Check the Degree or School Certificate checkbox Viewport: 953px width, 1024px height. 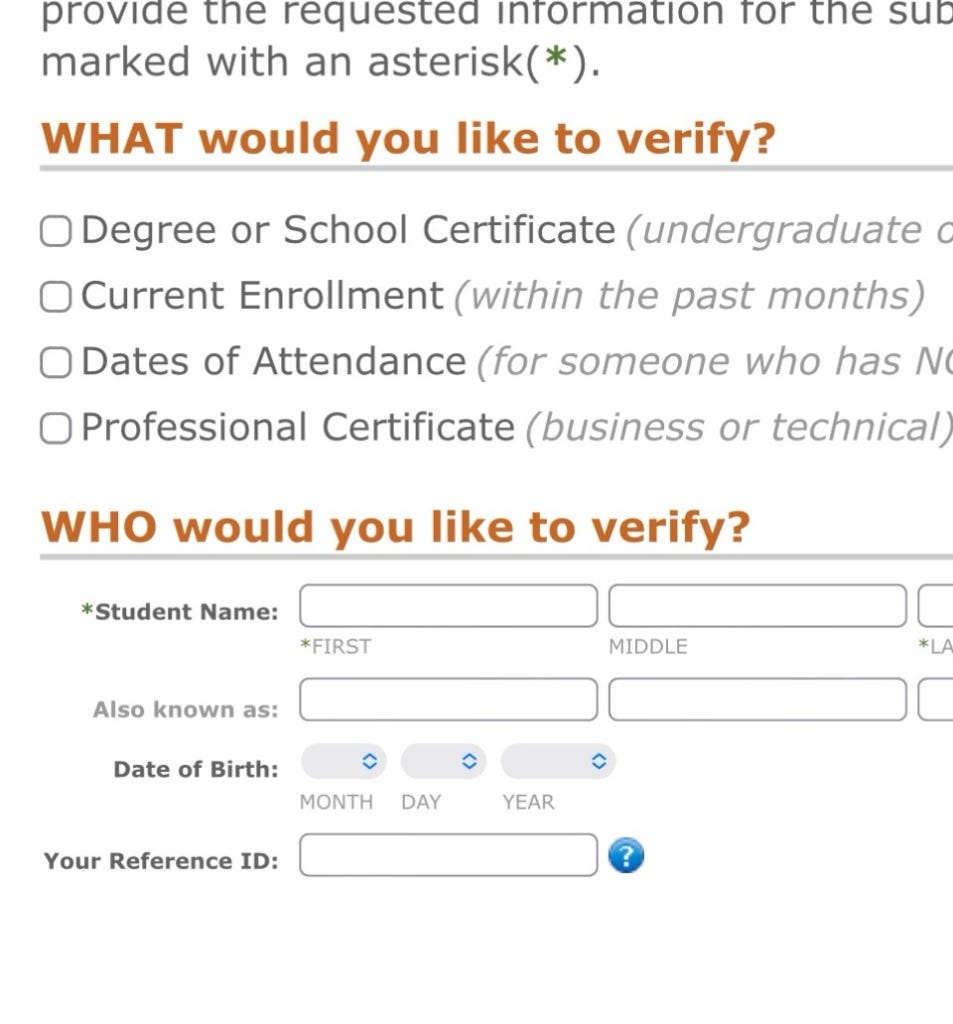click(x=56, y=231)
